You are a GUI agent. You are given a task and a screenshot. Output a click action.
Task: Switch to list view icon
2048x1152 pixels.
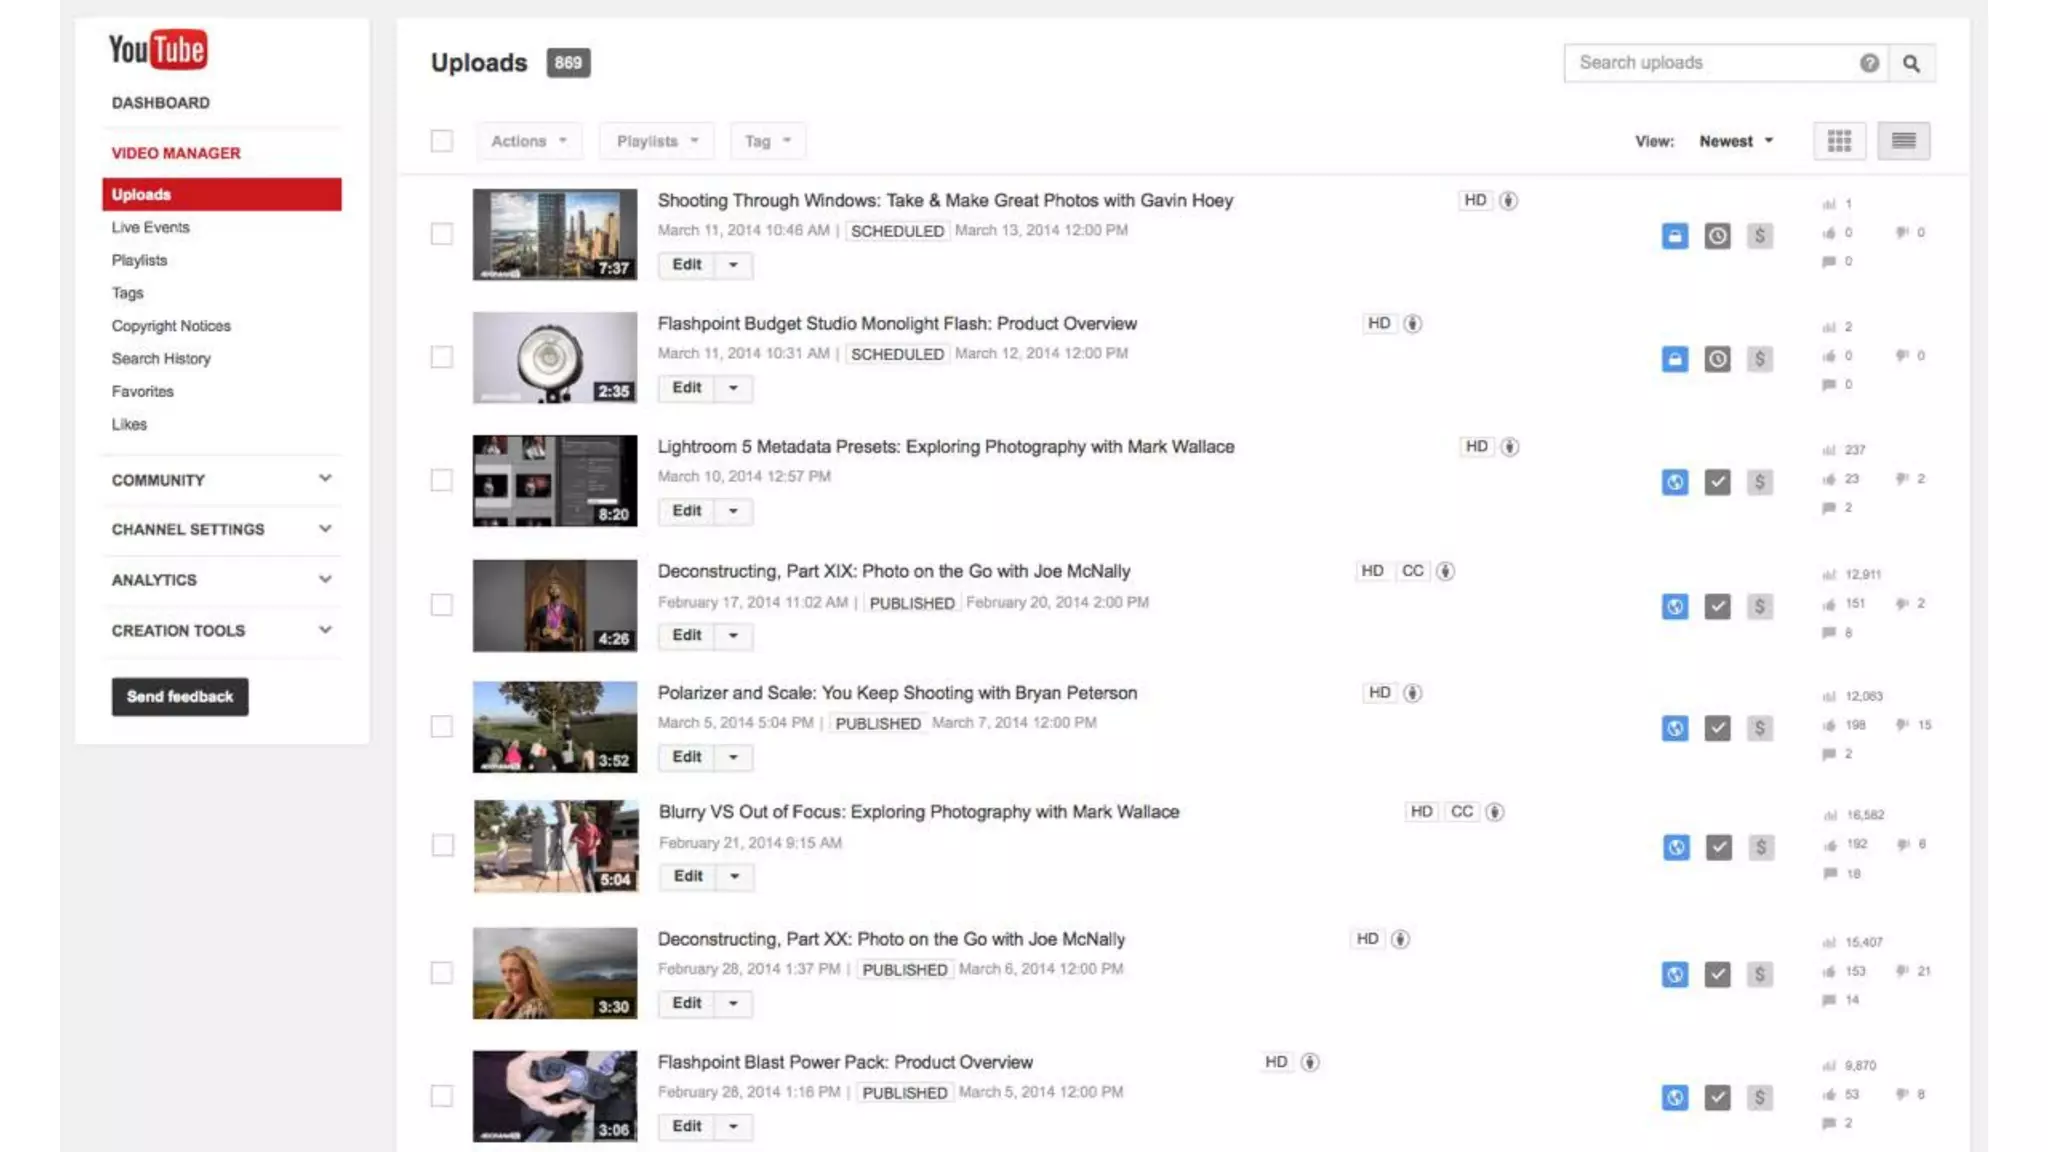(x=1903, y=141)
